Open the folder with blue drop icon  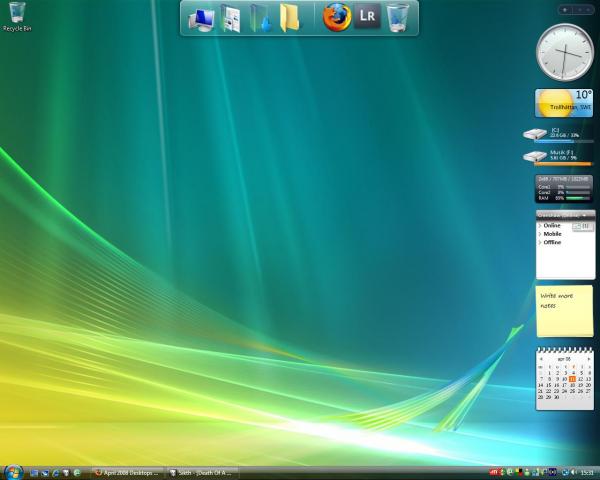[x=261, y=18]
